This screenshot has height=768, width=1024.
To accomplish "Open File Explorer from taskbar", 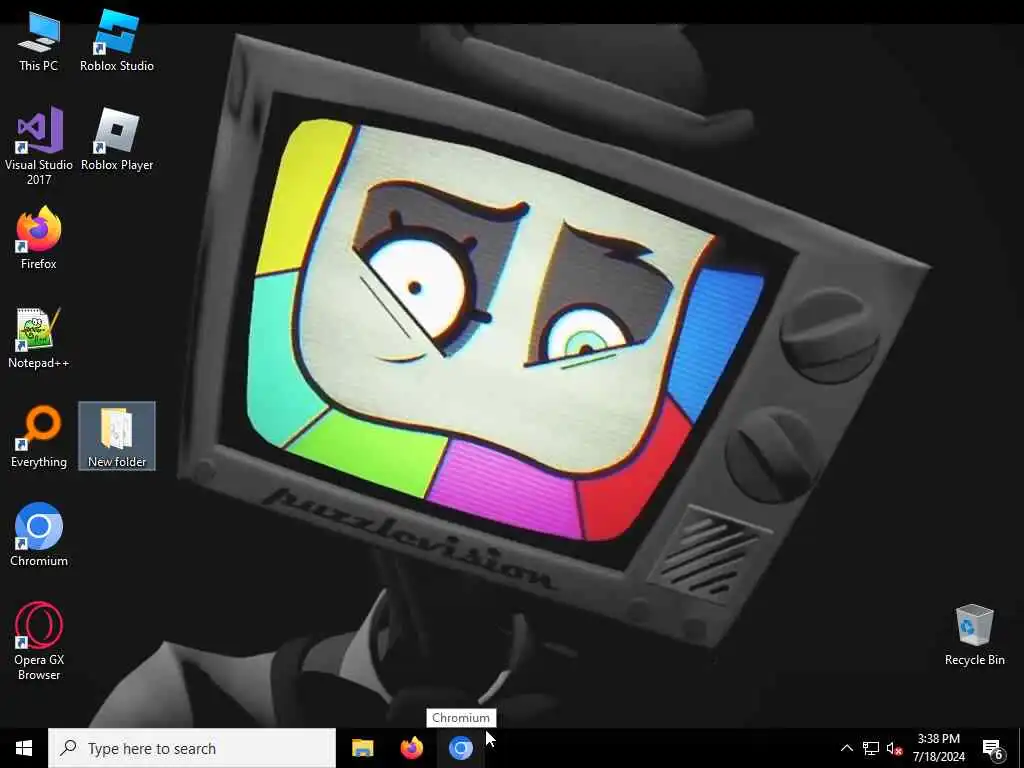I will [362, 748].
